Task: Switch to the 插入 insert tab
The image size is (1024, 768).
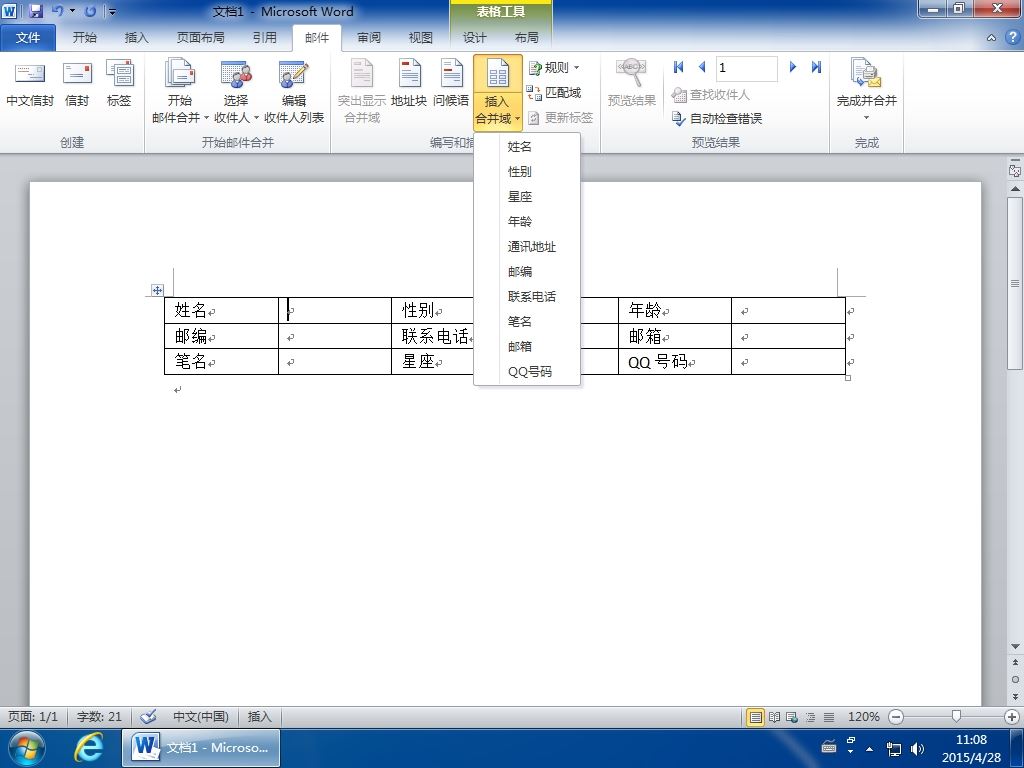Action: point(136,38)
